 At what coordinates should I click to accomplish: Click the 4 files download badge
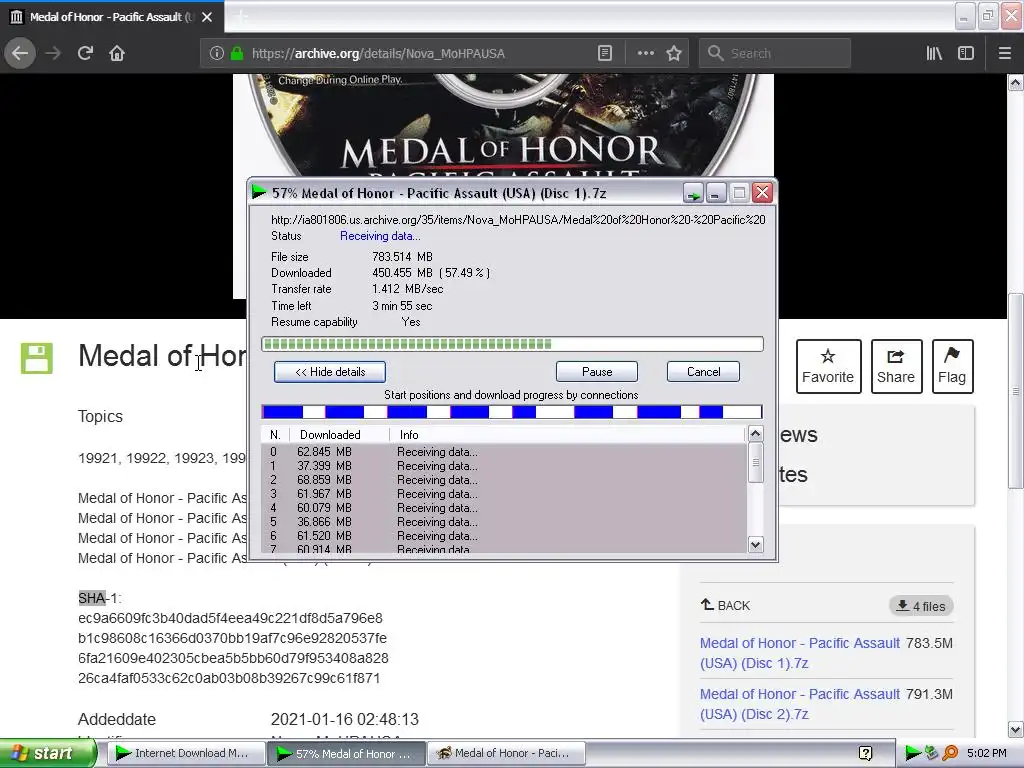921,606
